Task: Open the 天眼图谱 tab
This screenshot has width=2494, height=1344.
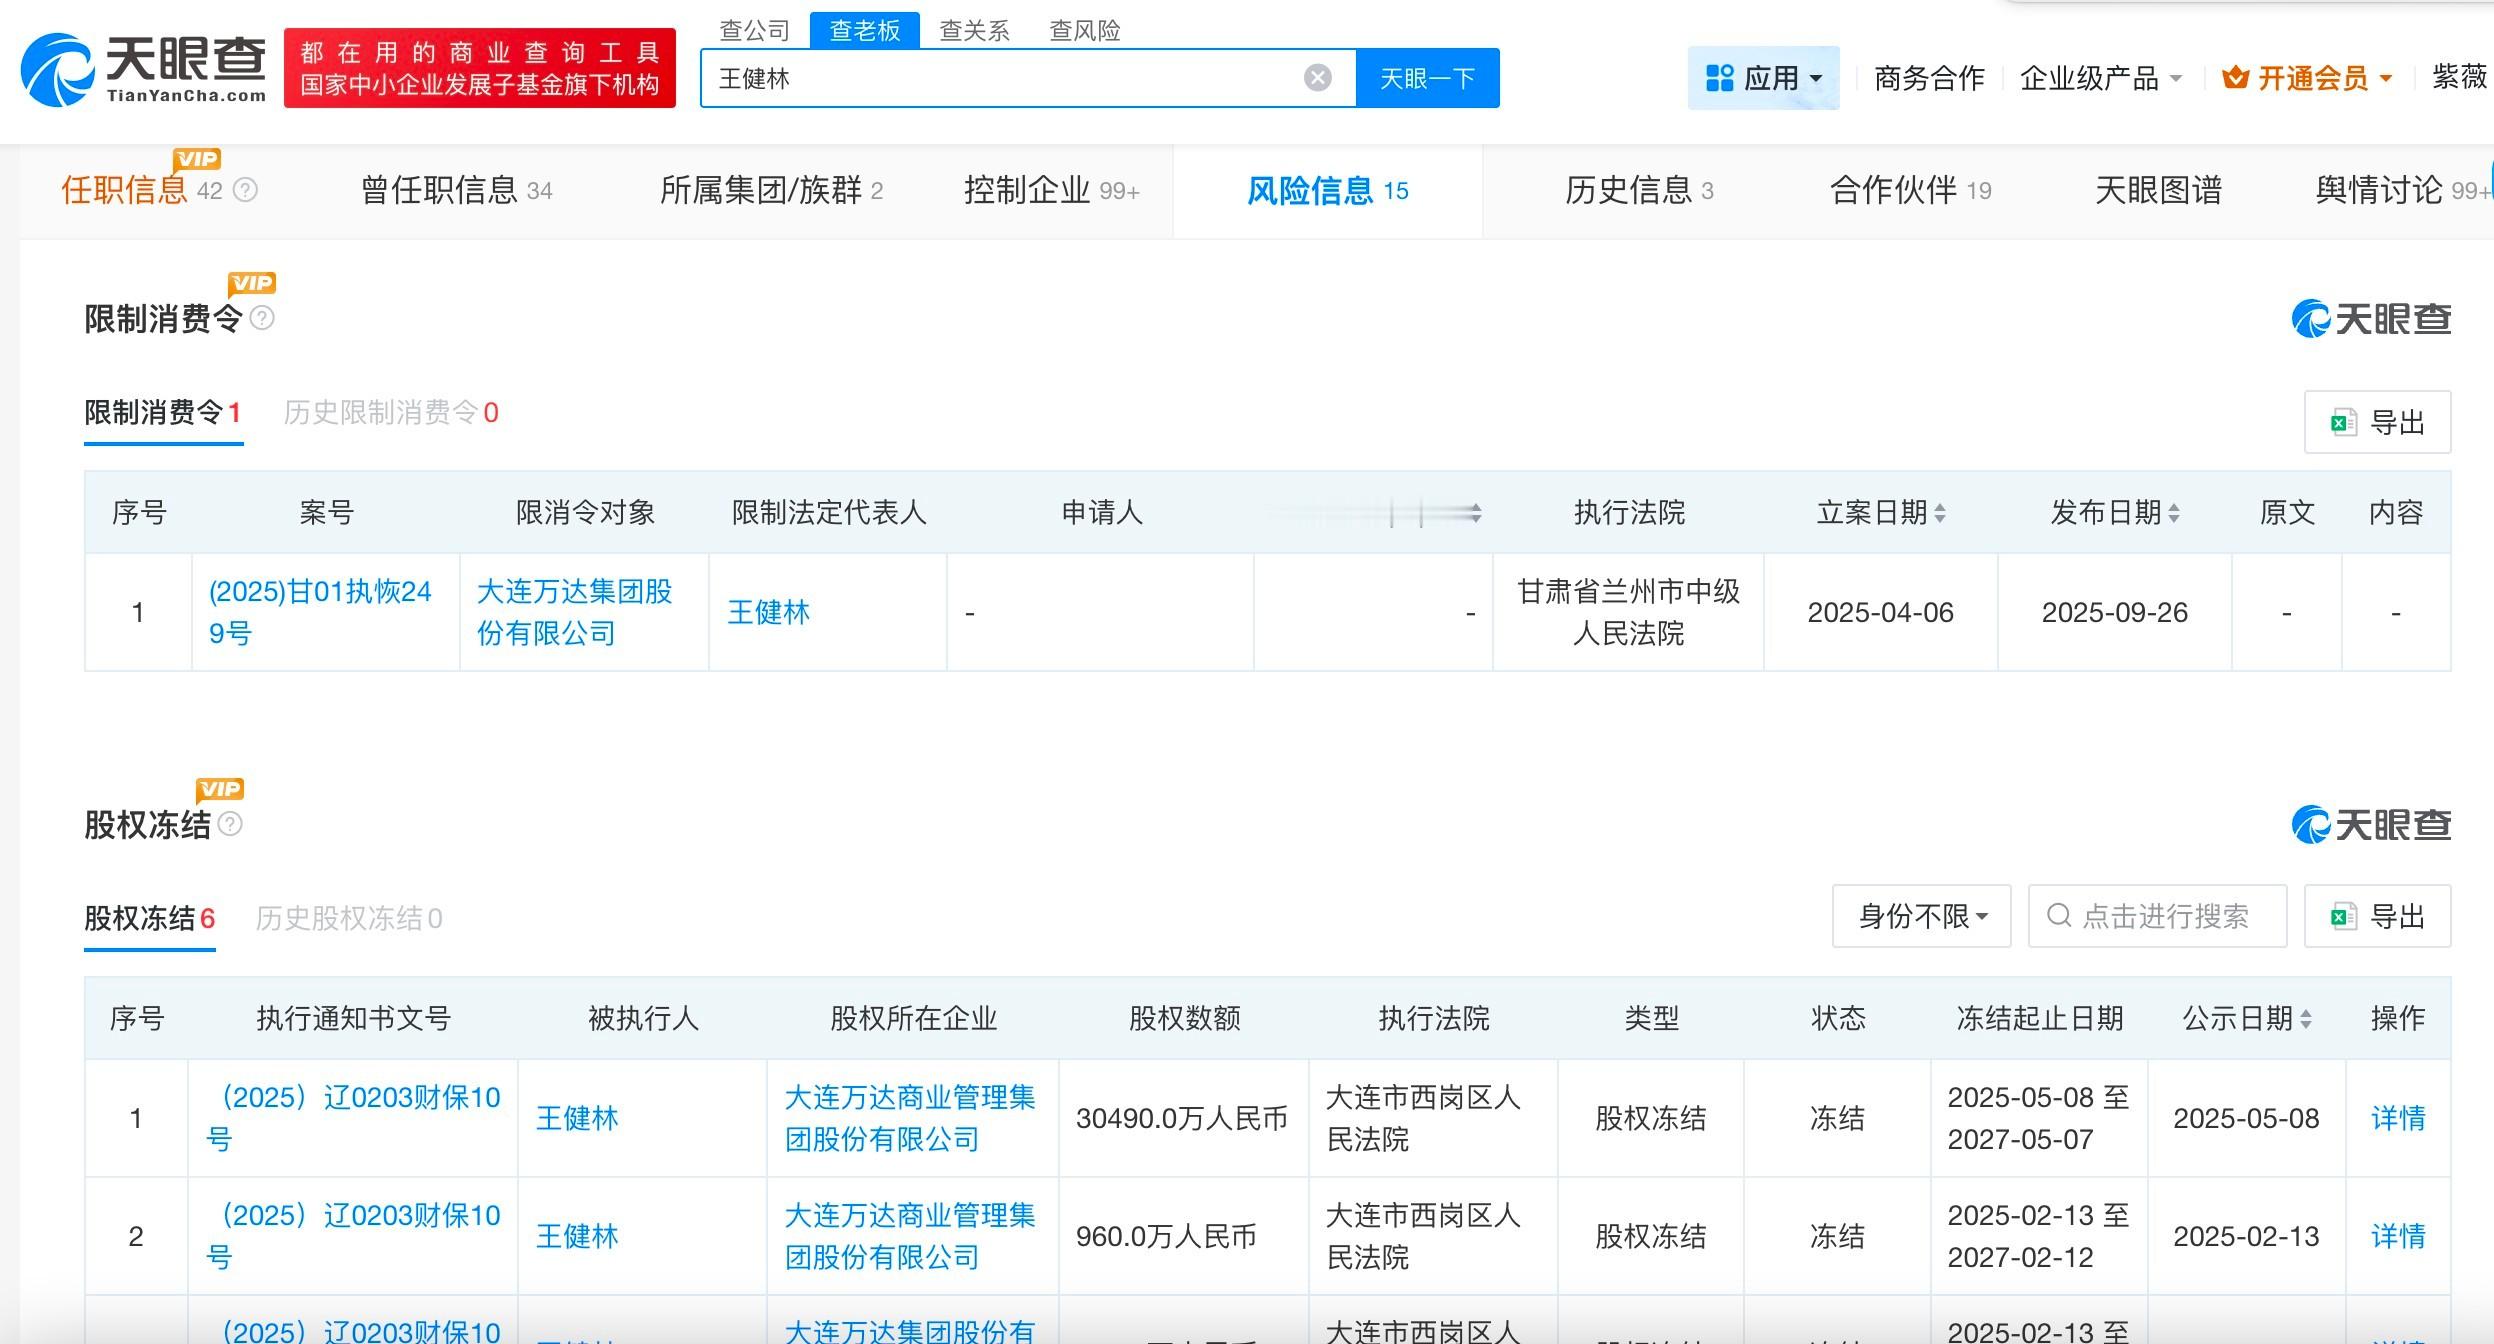Action: (x=2158, y=190)
